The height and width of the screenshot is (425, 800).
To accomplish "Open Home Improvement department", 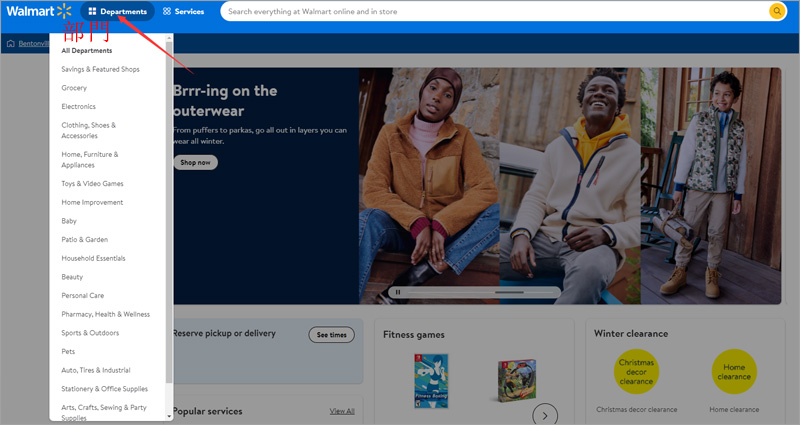I will pos(92,203).
